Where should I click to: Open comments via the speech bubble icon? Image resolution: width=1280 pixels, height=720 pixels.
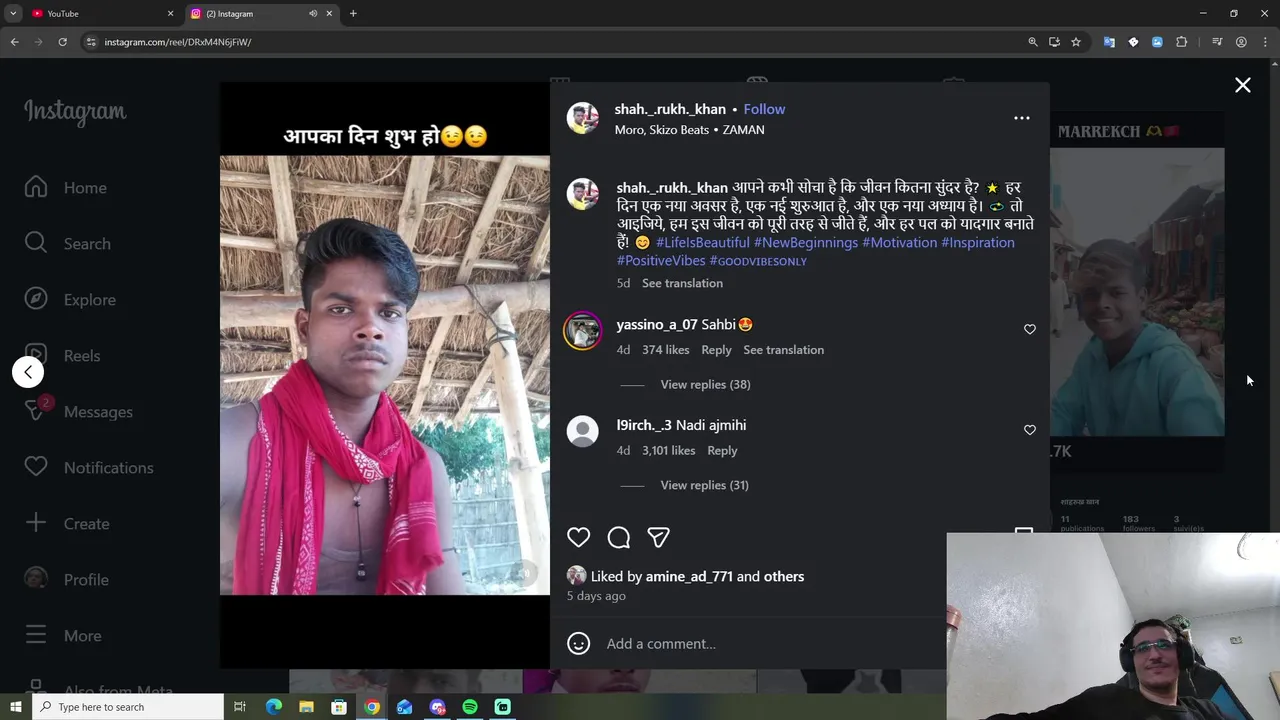pos(618,537)
